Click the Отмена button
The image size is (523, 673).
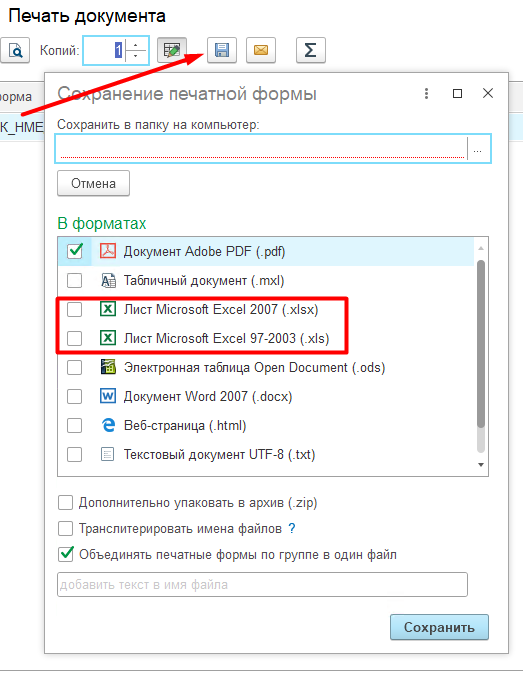click(93, 183)
